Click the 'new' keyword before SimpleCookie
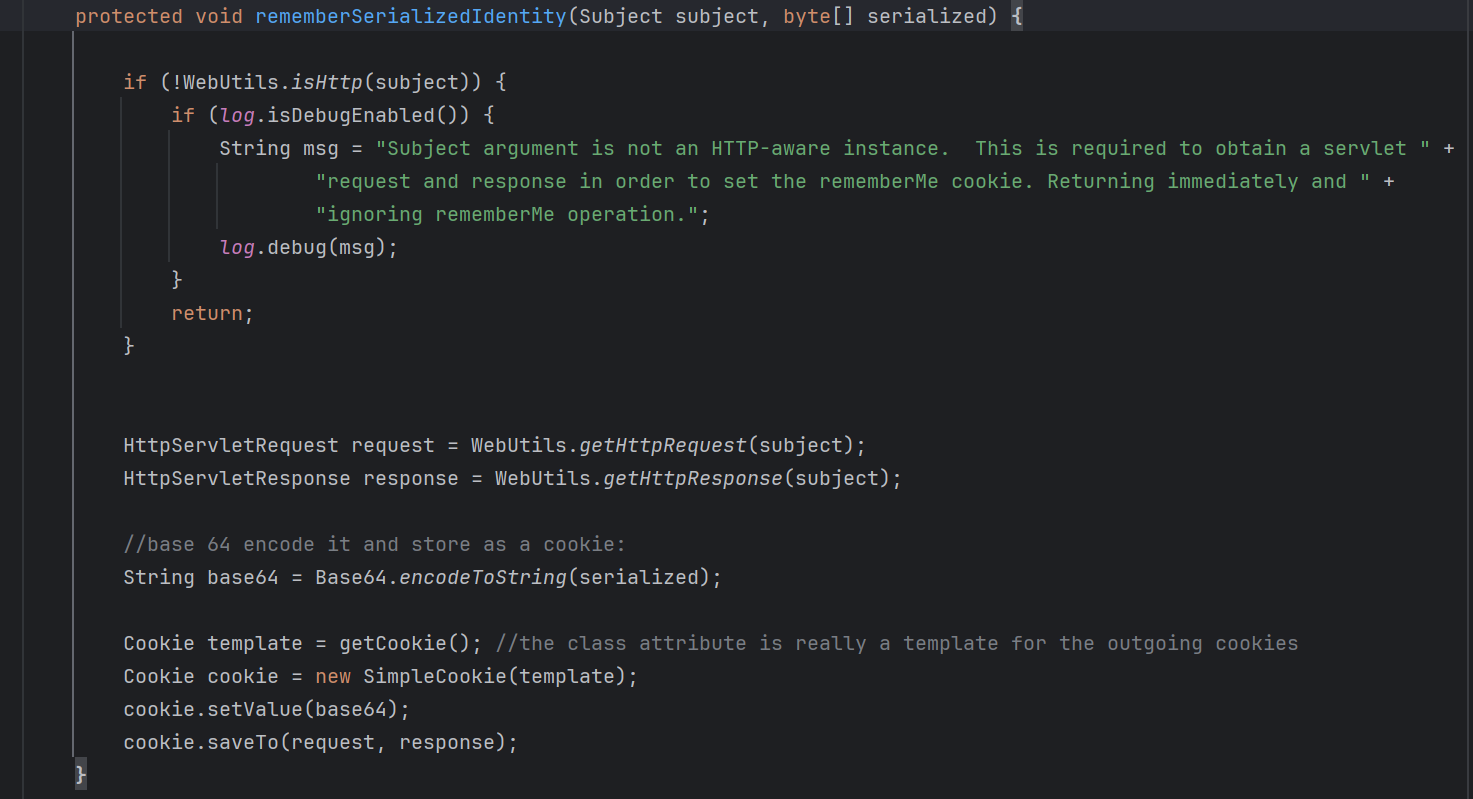 coord(333,676)
